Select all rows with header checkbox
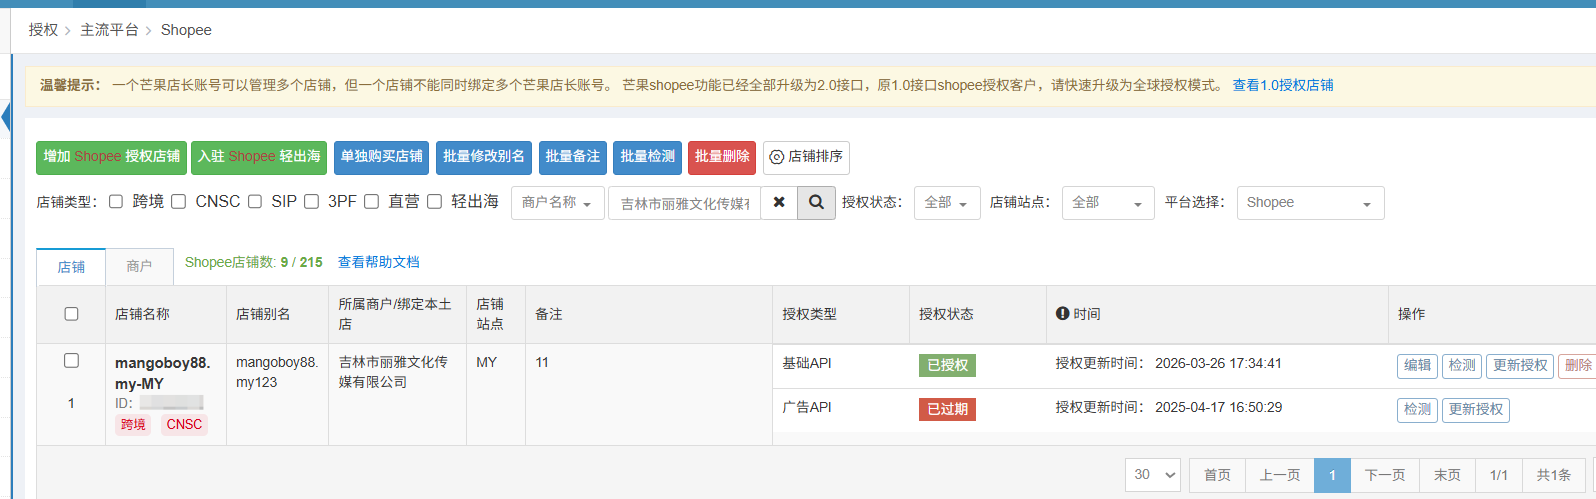This screenshot has height=499, width=1596. (x=71, y=314)
